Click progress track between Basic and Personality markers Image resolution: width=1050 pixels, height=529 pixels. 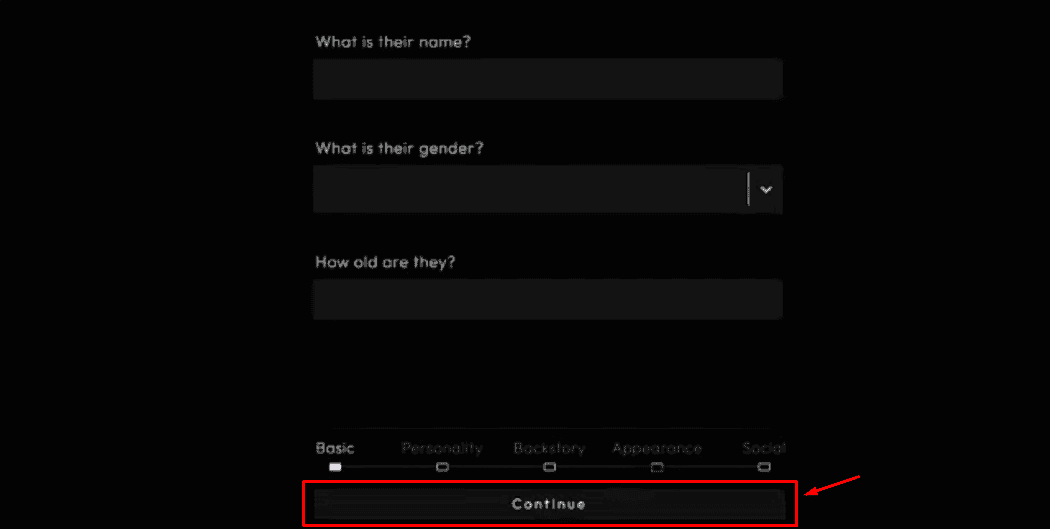coord(388,467)
